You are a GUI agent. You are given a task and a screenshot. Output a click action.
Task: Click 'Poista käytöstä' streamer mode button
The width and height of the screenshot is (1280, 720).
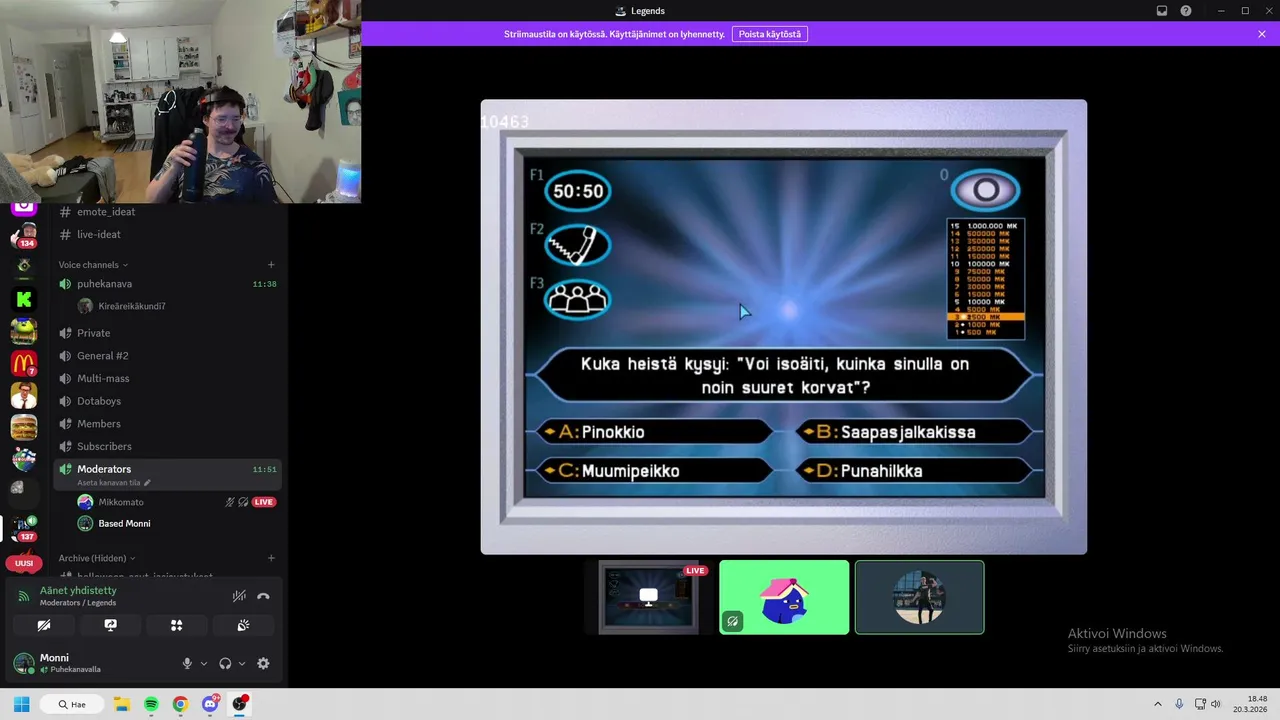click(x=770, y=34)
